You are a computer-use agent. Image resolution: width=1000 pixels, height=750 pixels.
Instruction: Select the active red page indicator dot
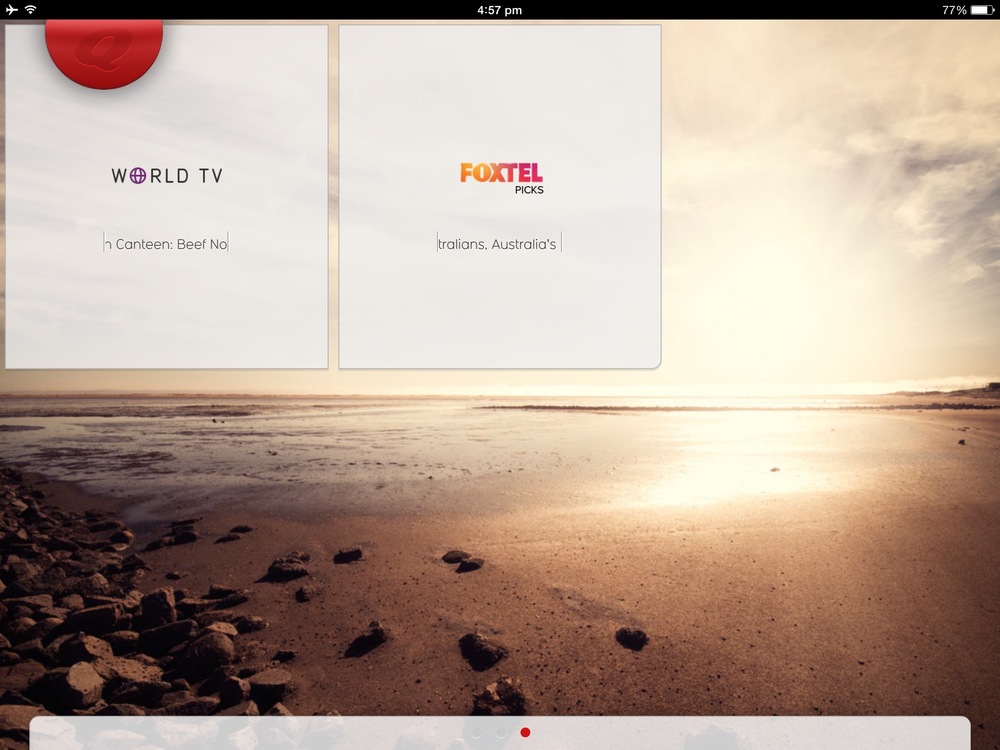click(525, 733)
